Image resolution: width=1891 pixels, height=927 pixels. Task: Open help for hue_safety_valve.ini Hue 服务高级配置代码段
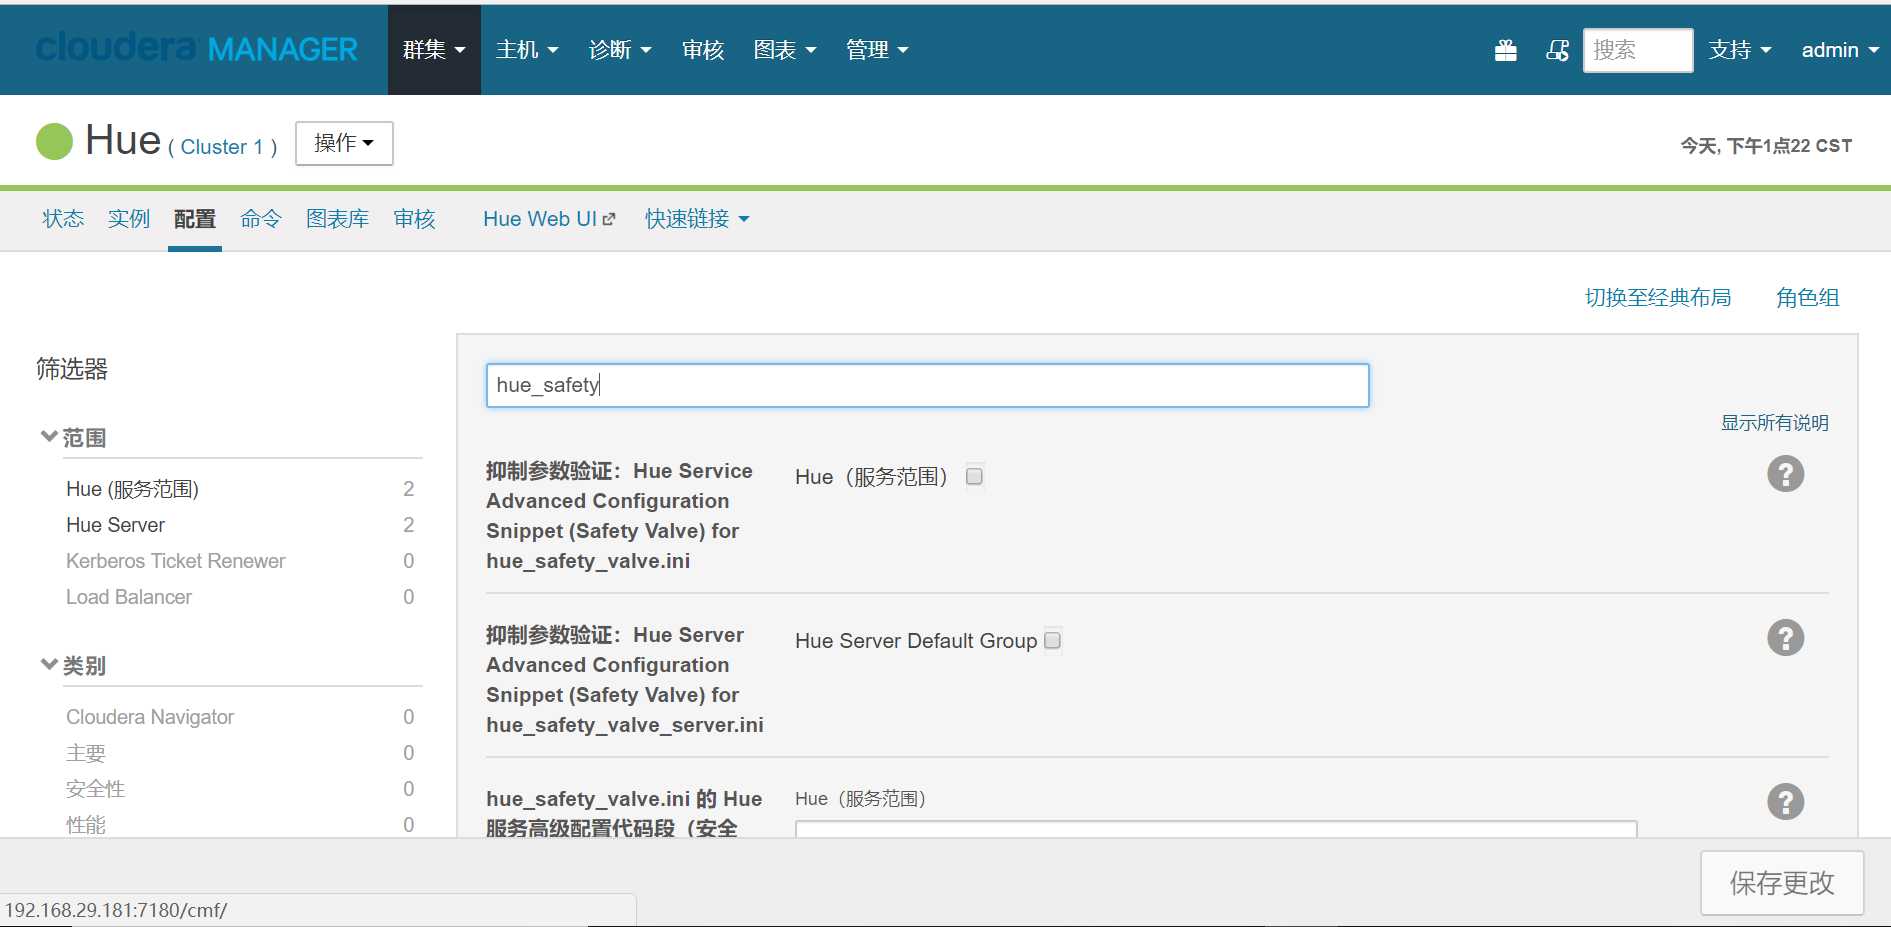click(1785, 802)
